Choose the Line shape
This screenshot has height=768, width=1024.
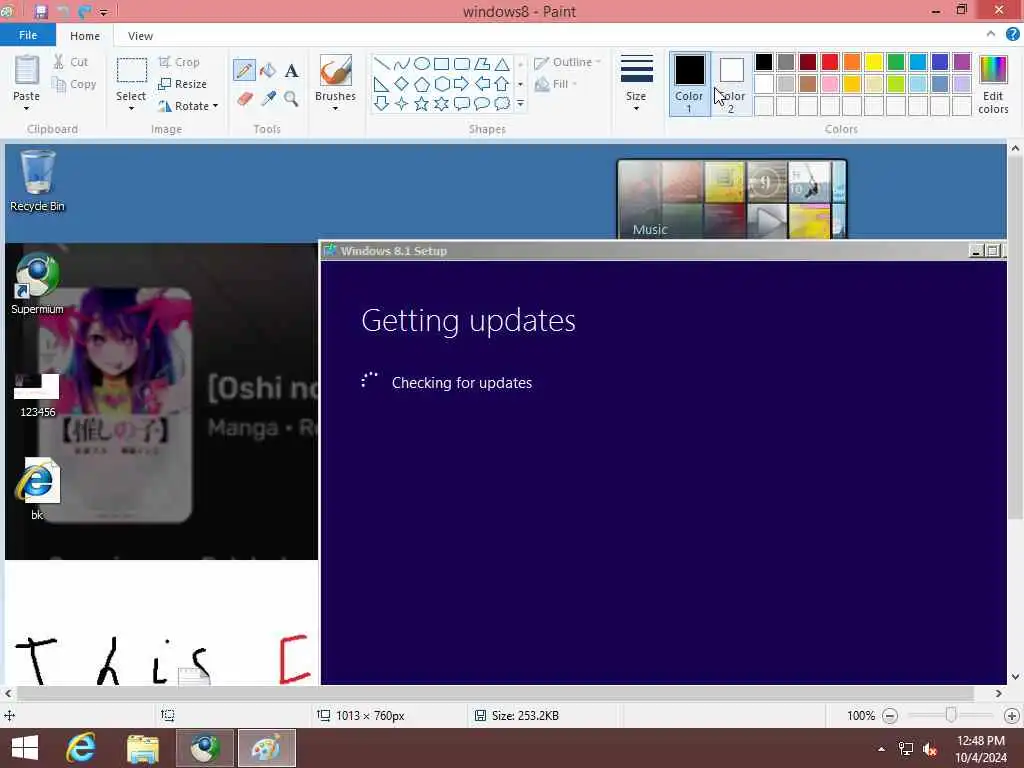381,63
